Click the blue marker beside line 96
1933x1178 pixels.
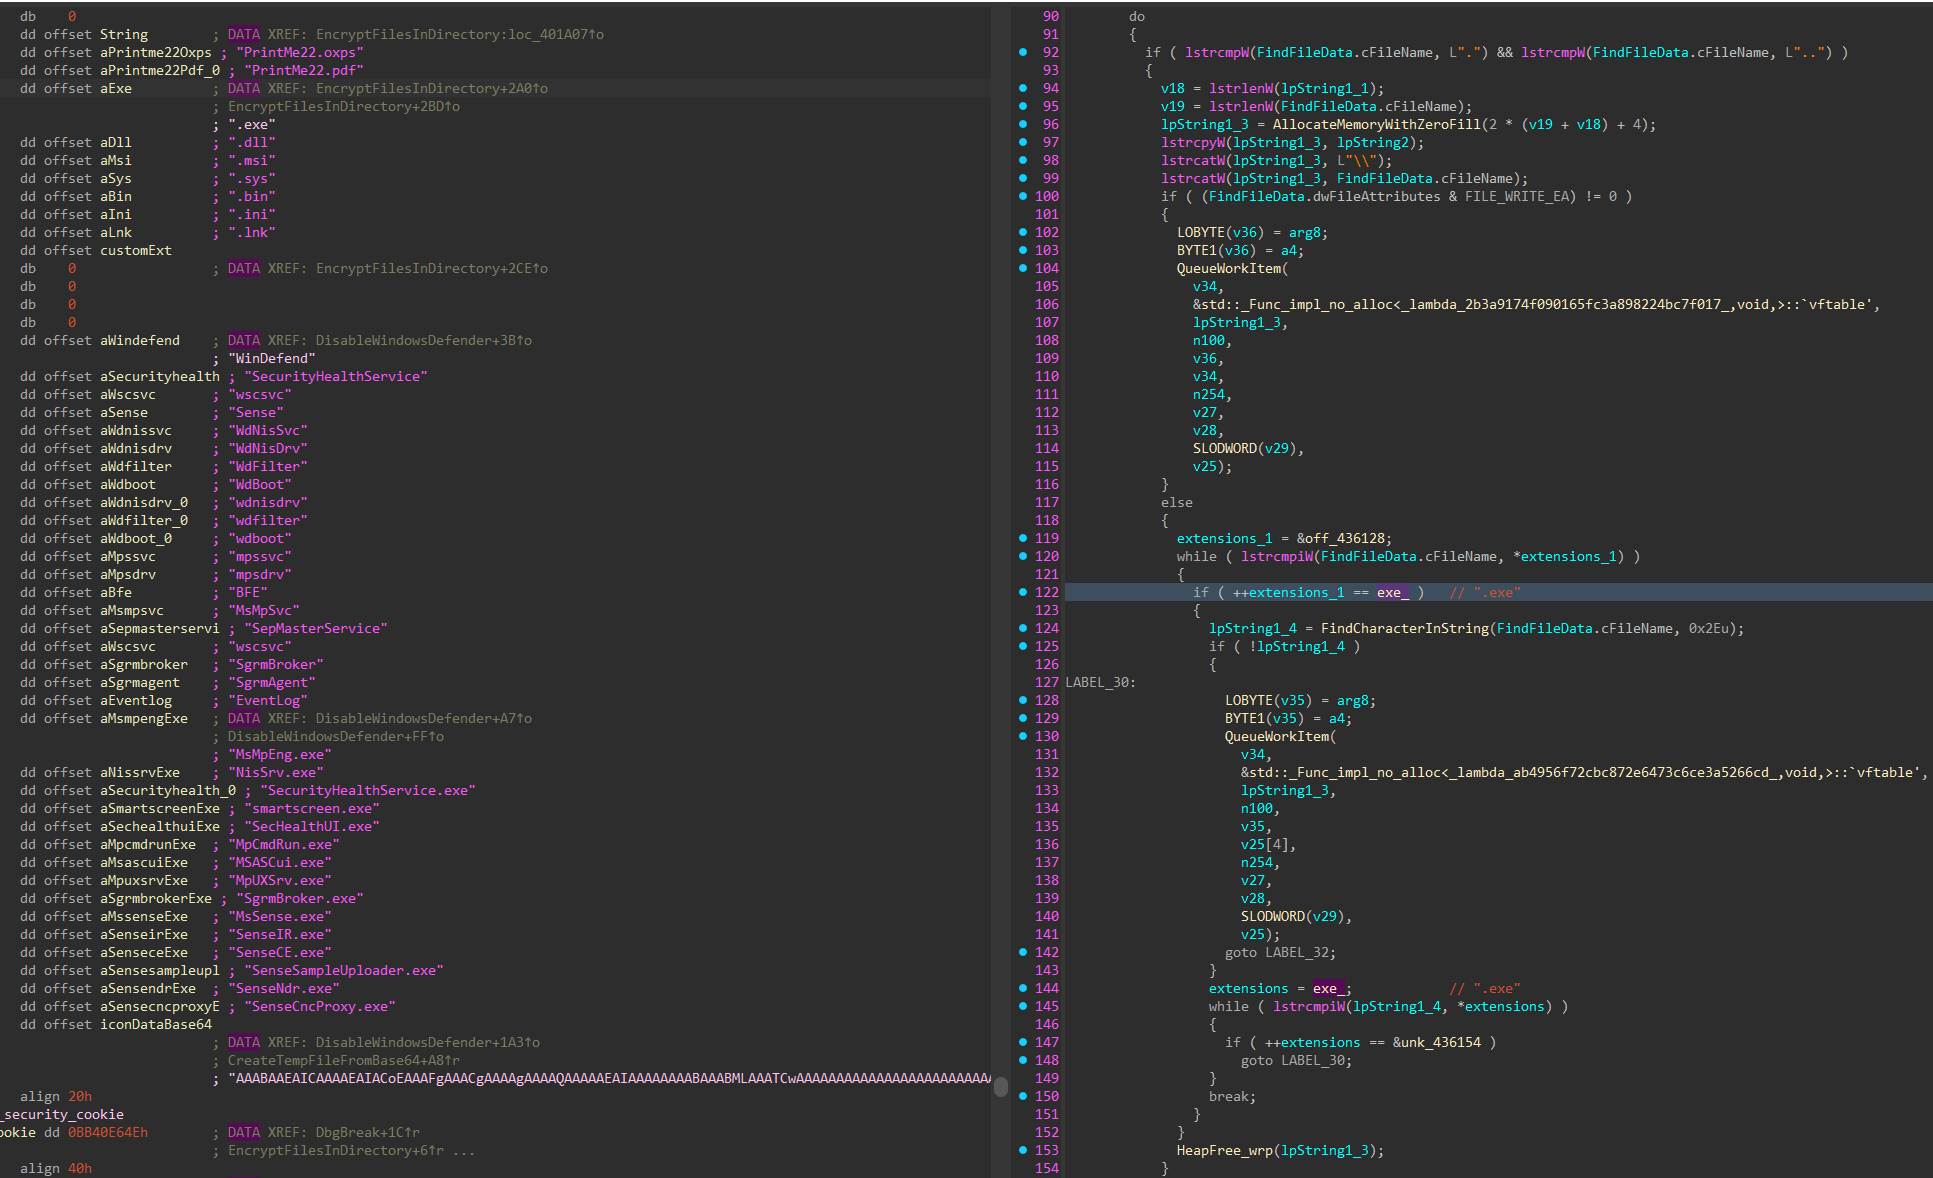(x=1022, y=124)
